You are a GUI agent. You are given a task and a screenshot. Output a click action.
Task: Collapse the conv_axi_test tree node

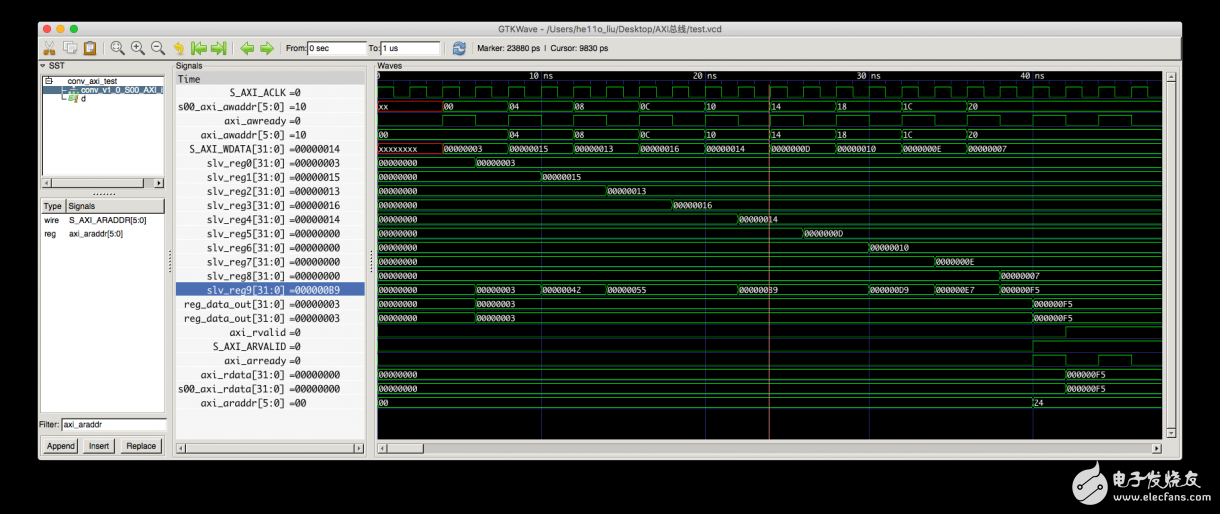click(48, 80)
